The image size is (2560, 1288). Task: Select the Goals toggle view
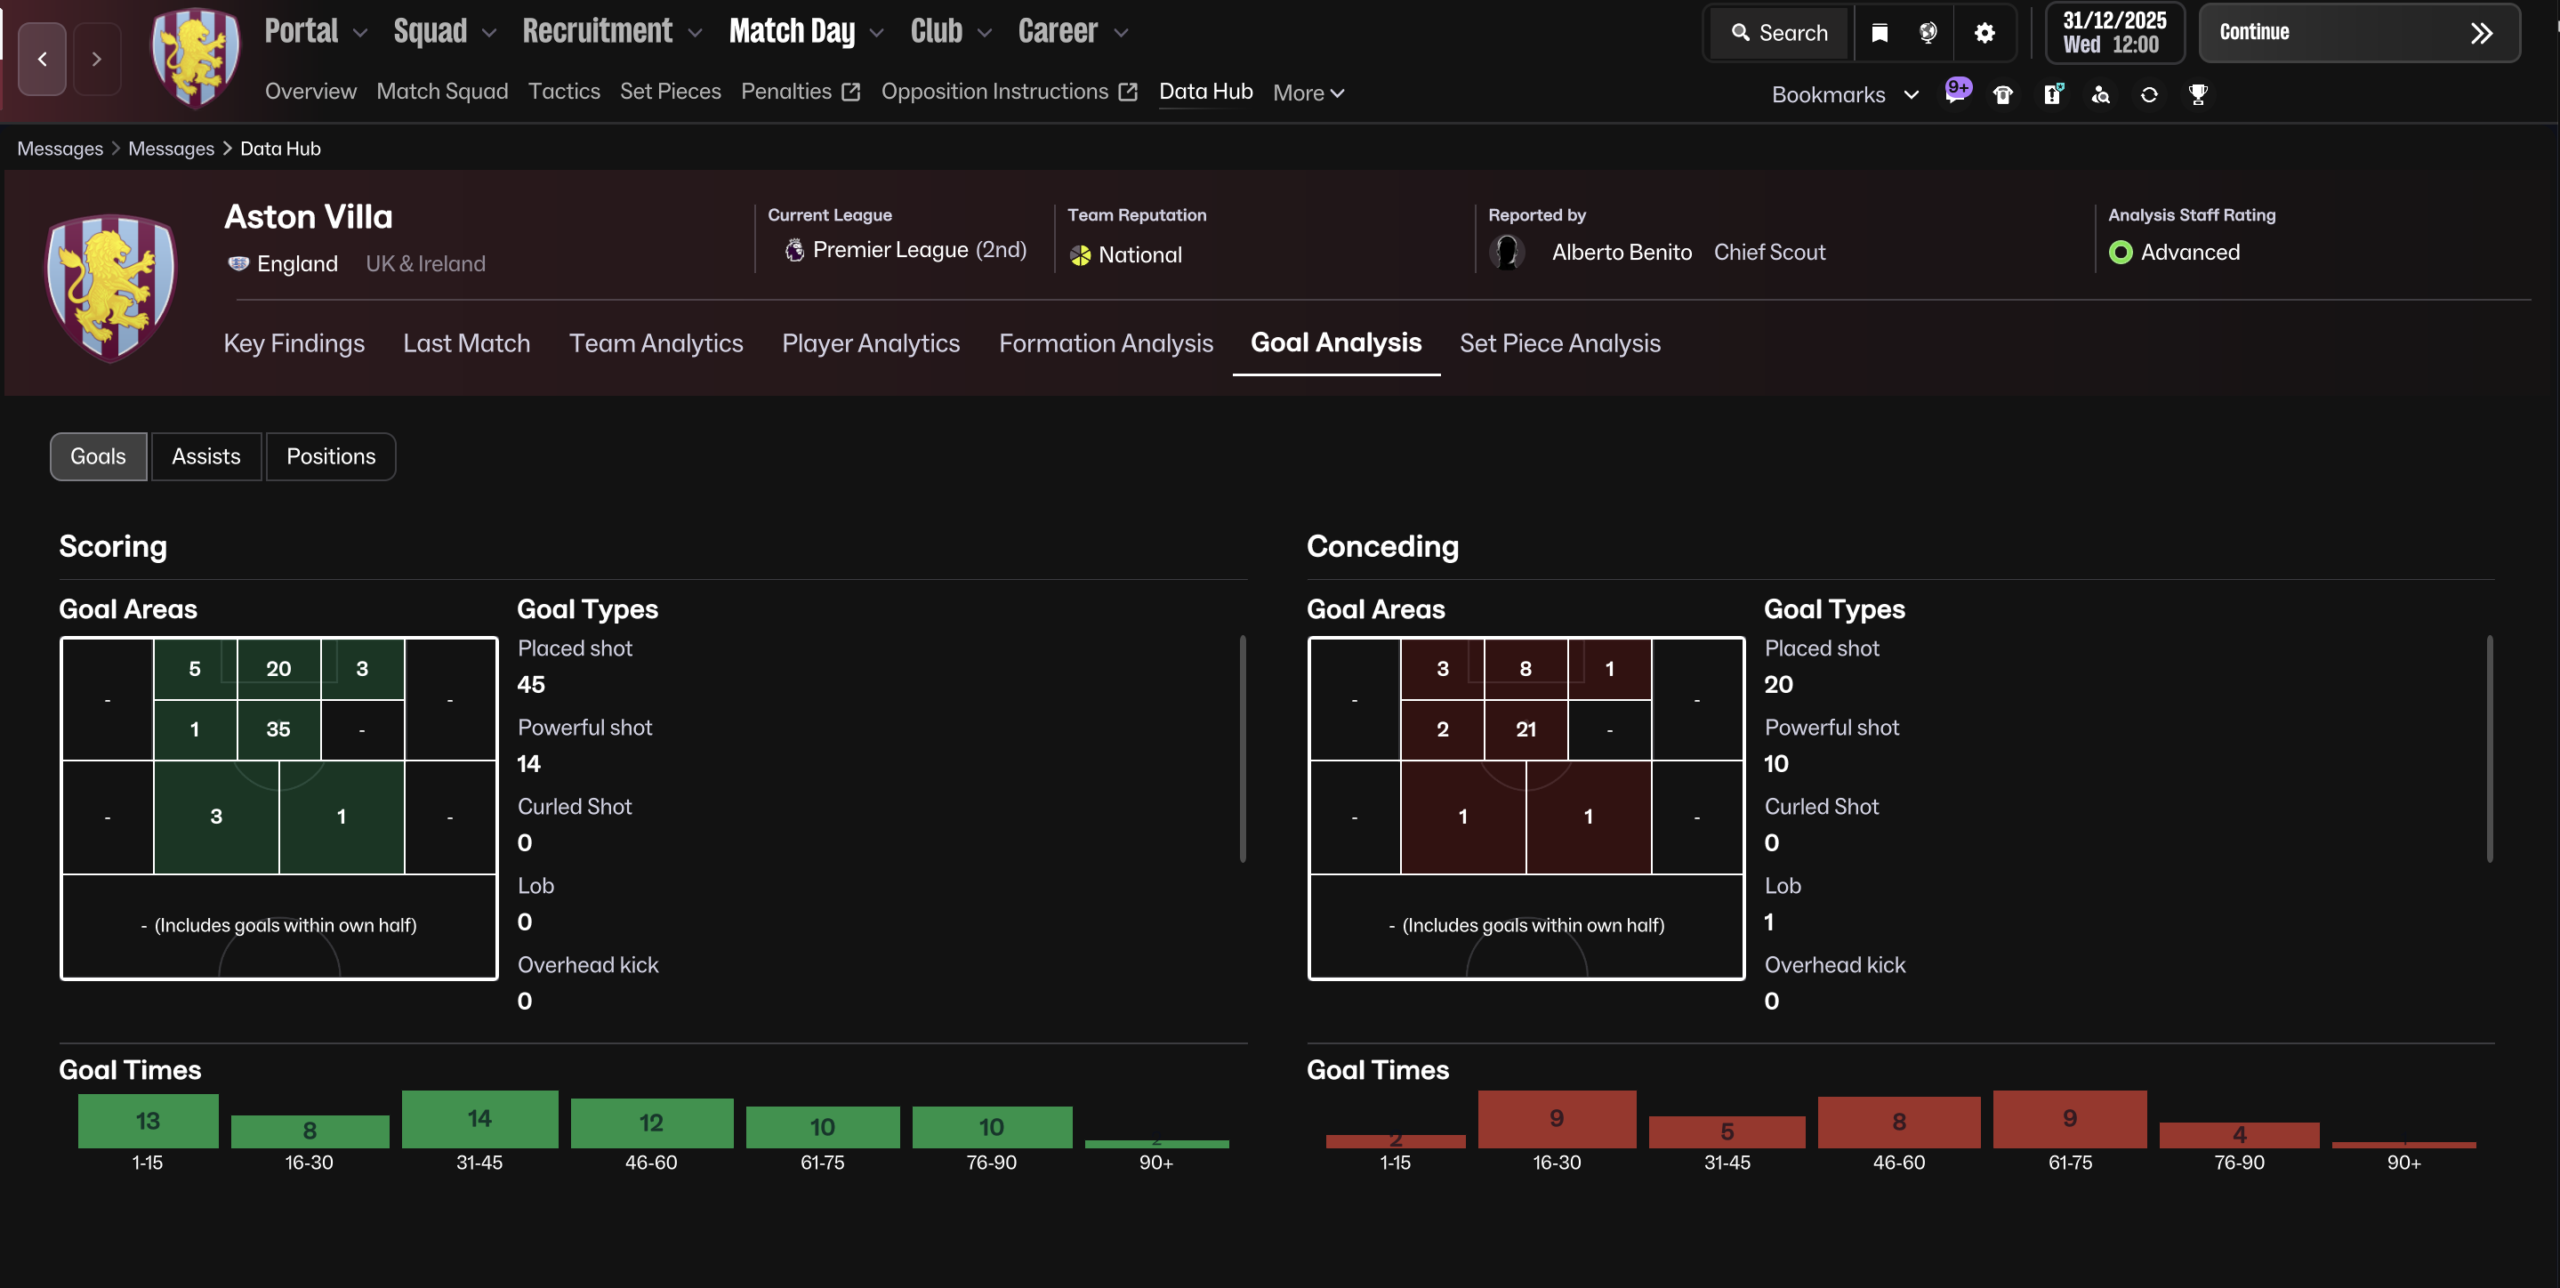(x=98, y=456)
